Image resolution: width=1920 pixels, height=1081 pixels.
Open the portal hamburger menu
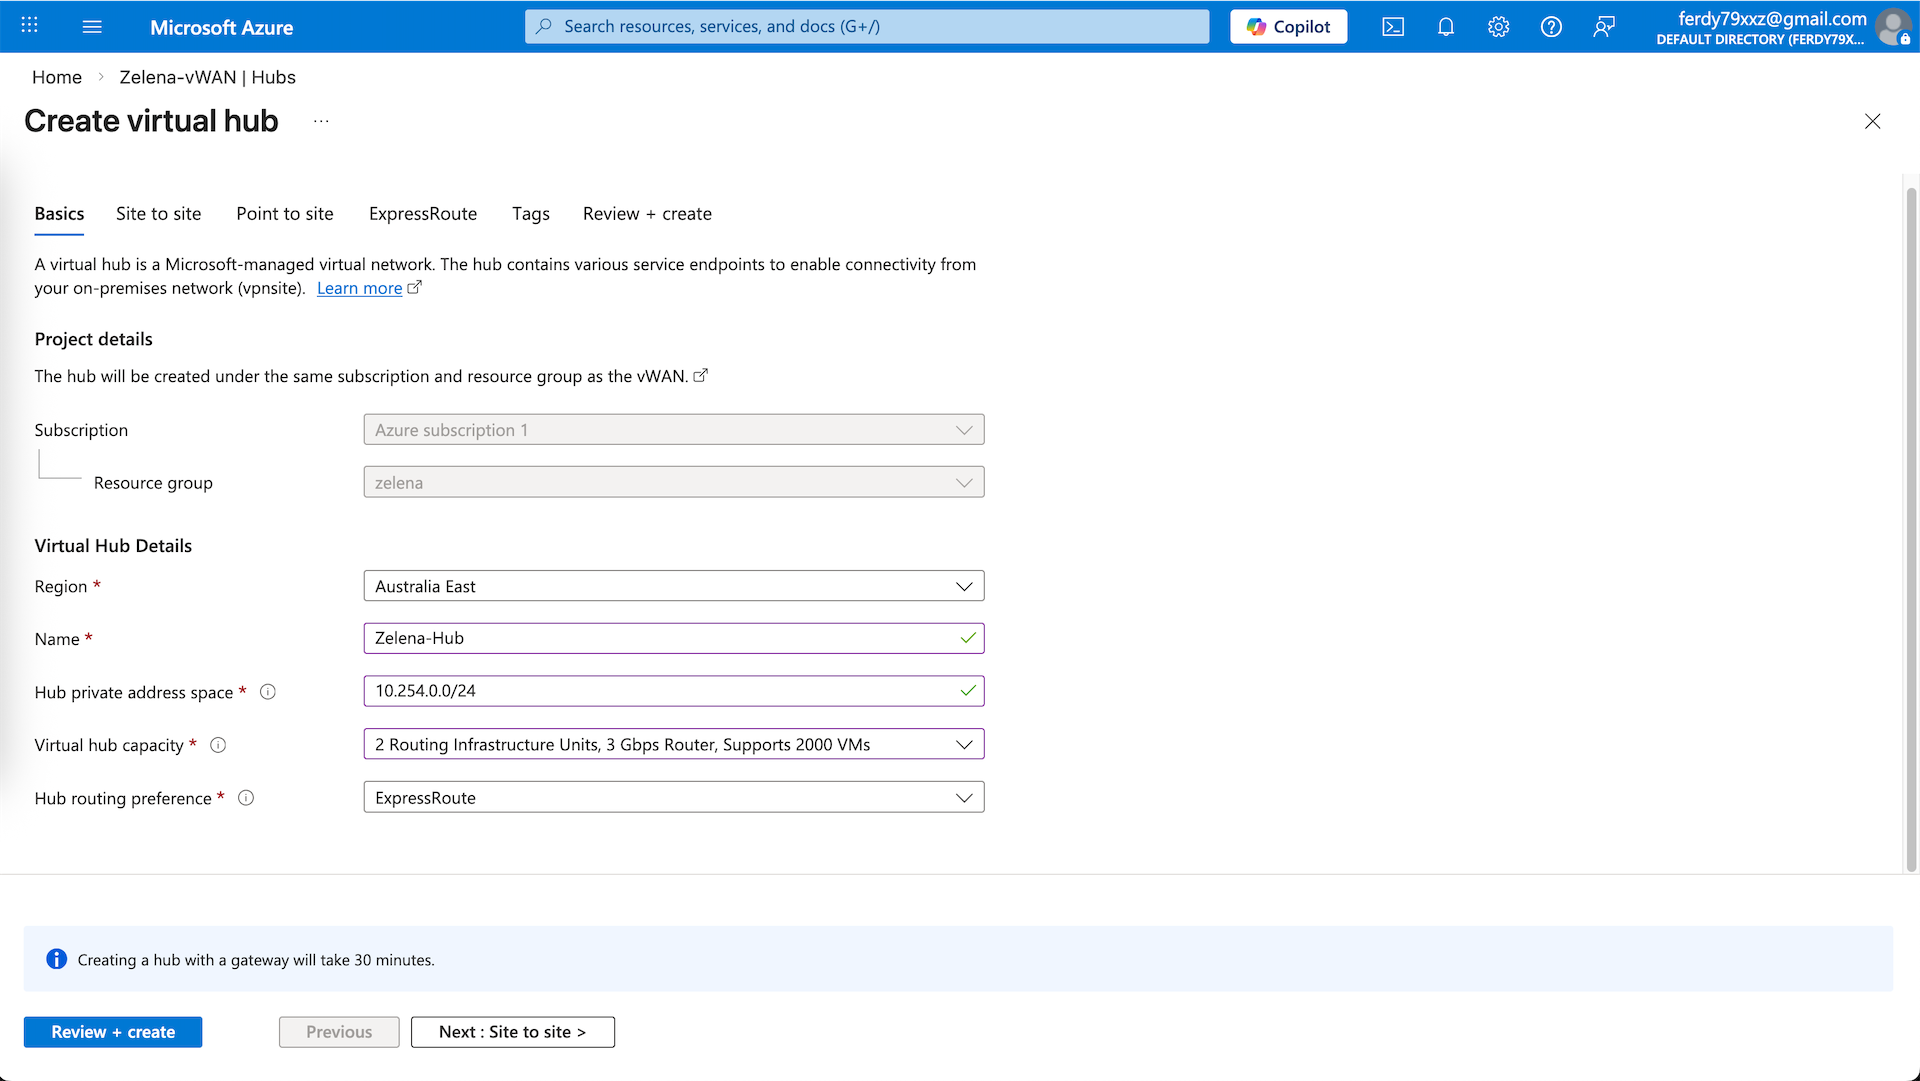point(92,27)
